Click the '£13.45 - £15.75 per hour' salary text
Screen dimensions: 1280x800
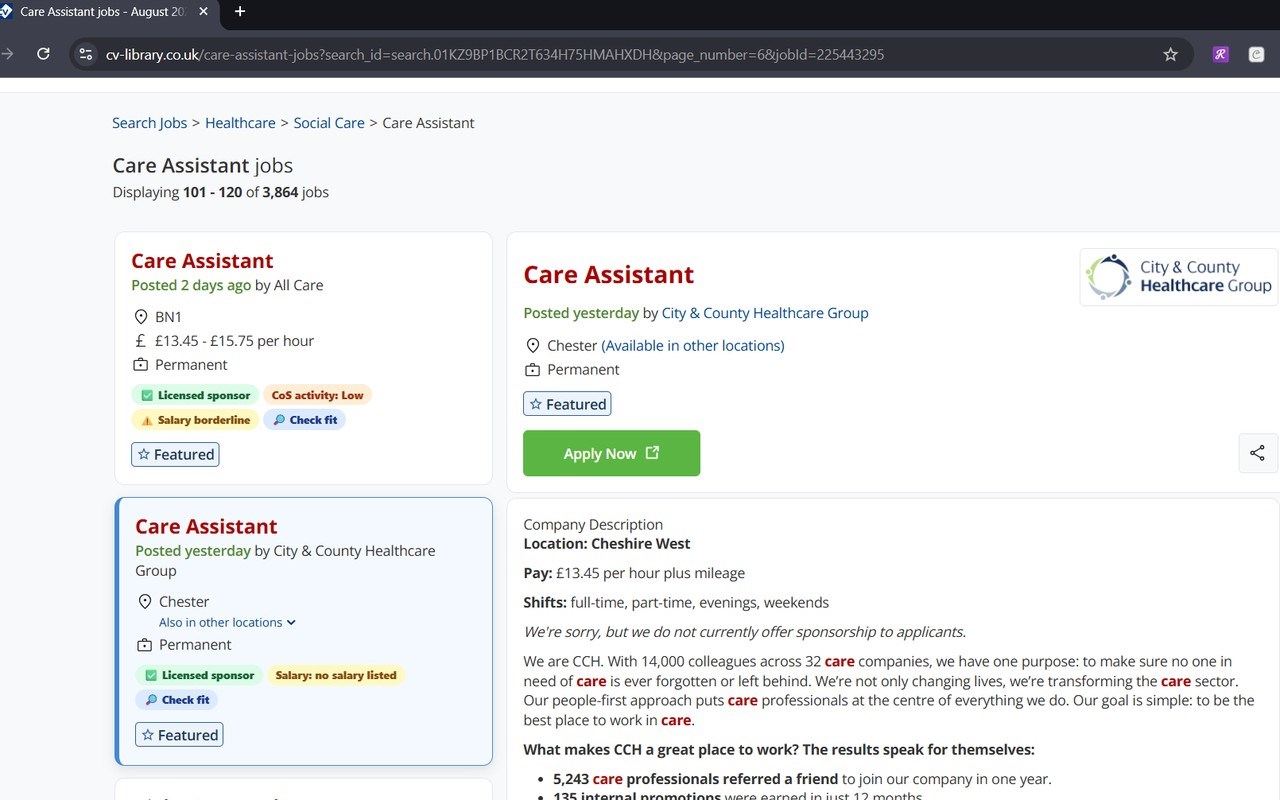(234, 341)
